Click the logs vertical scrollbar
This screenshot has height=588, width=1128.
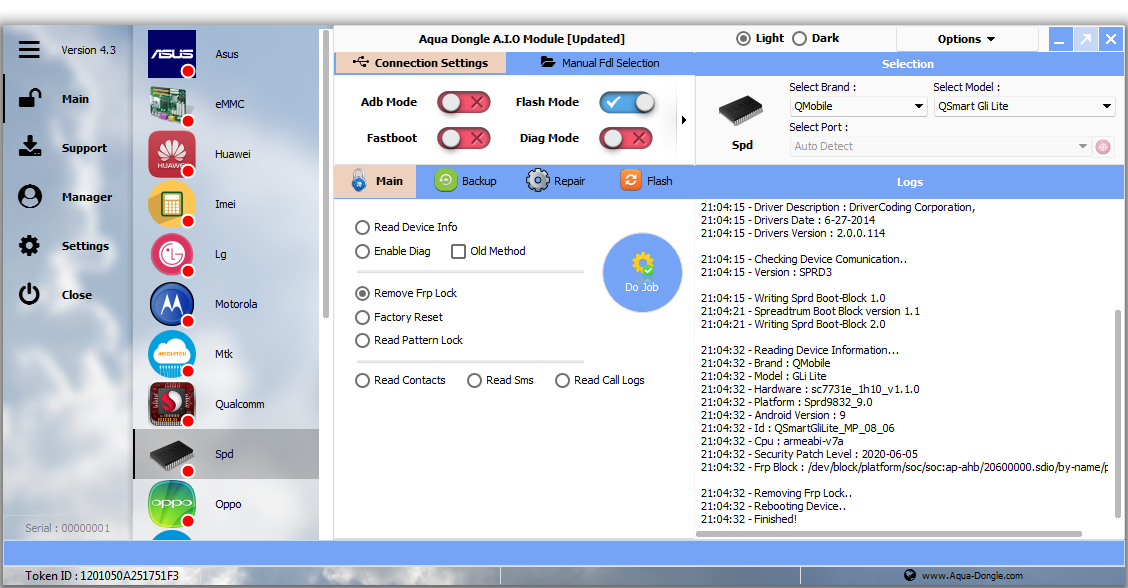1117,414
